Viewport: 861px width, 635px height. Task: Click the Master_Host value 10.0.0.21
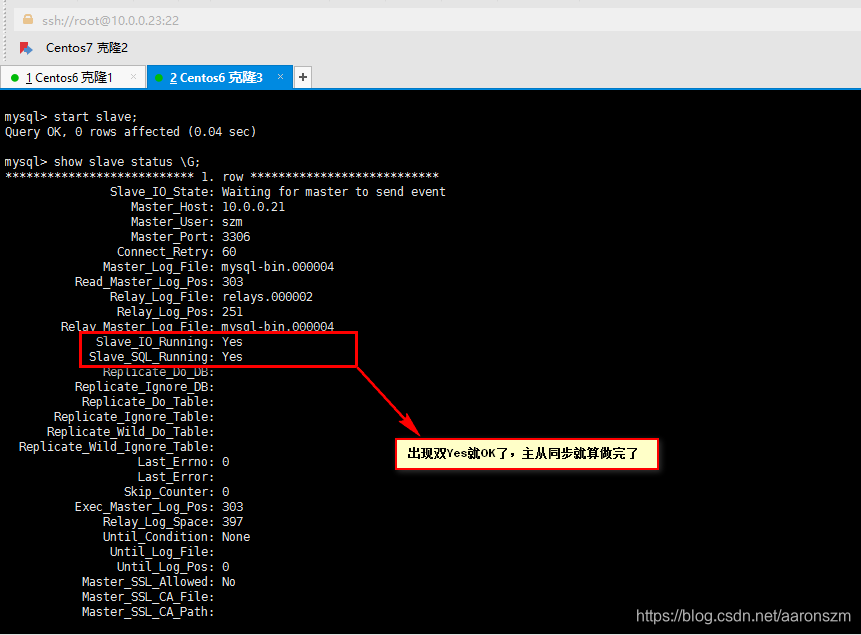coord(253,207)
